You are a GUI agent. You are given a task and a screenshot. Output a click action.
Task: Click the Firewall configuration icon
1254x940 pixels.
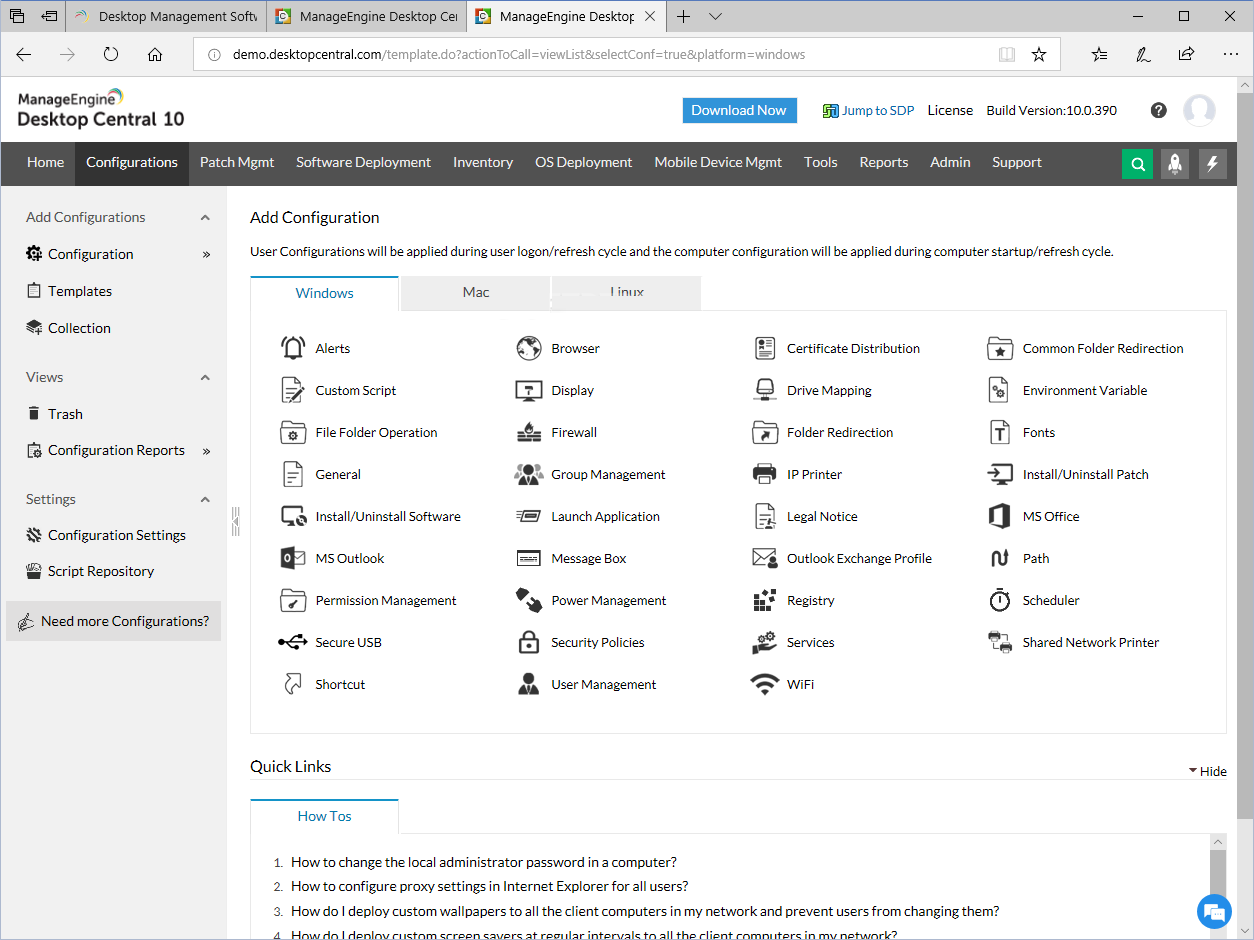click(x=529, y=433)
